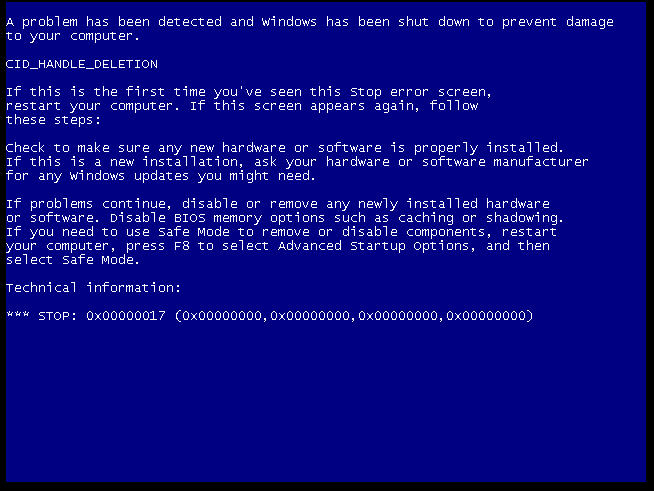Click the word 'manufacturer' in text
Screen dimensions: 654x491
[541, 162]
